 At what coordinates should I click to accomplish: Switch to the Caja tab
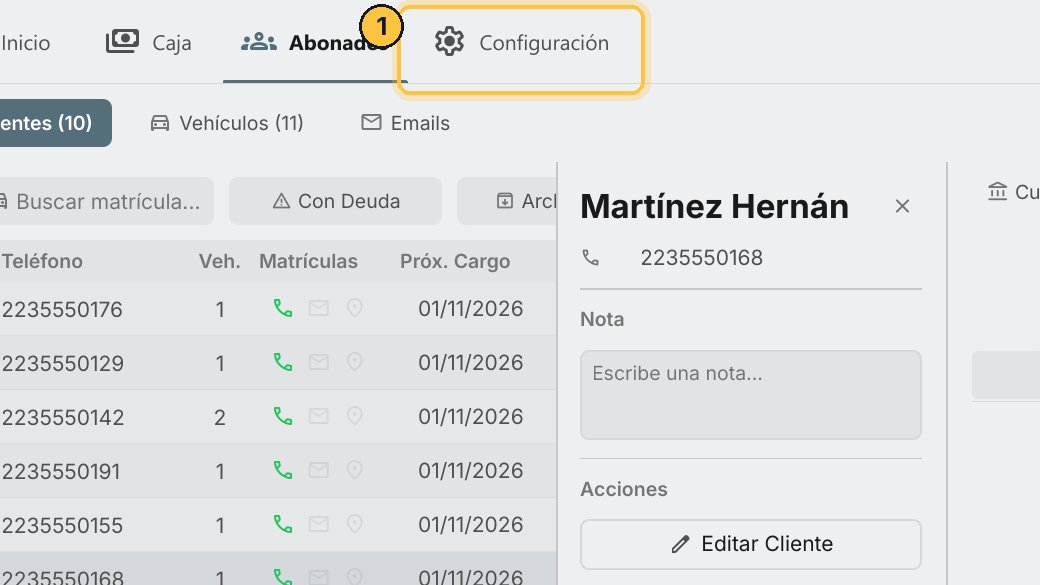point(149,43)
